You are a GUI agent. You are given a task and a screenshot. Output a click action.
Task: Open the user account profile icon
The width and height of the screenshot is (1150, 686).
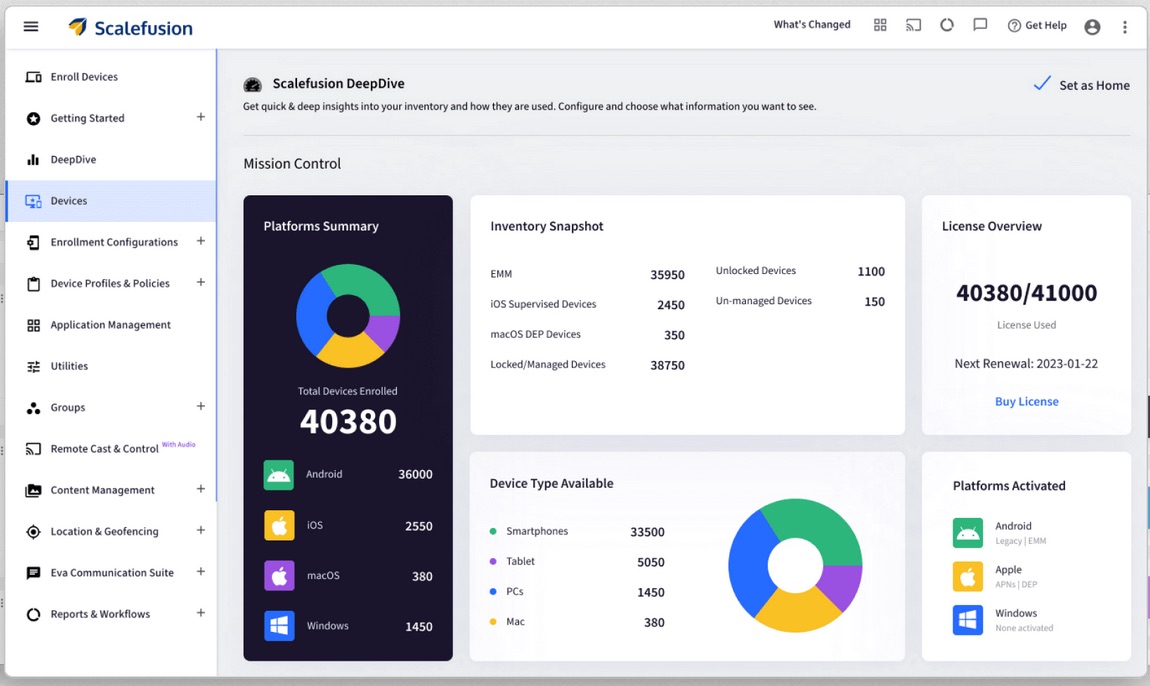(x=1092, y=27)
